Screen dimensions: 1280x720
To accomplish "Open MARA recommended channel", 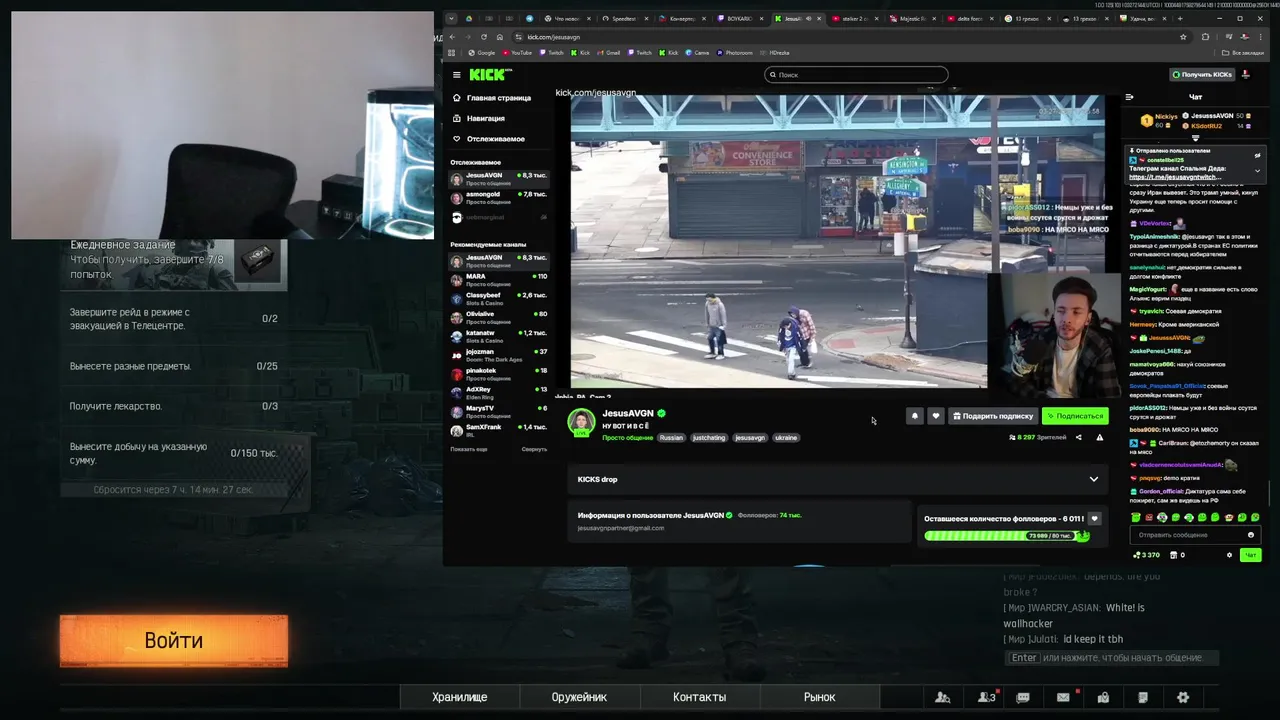I will 498,279.
